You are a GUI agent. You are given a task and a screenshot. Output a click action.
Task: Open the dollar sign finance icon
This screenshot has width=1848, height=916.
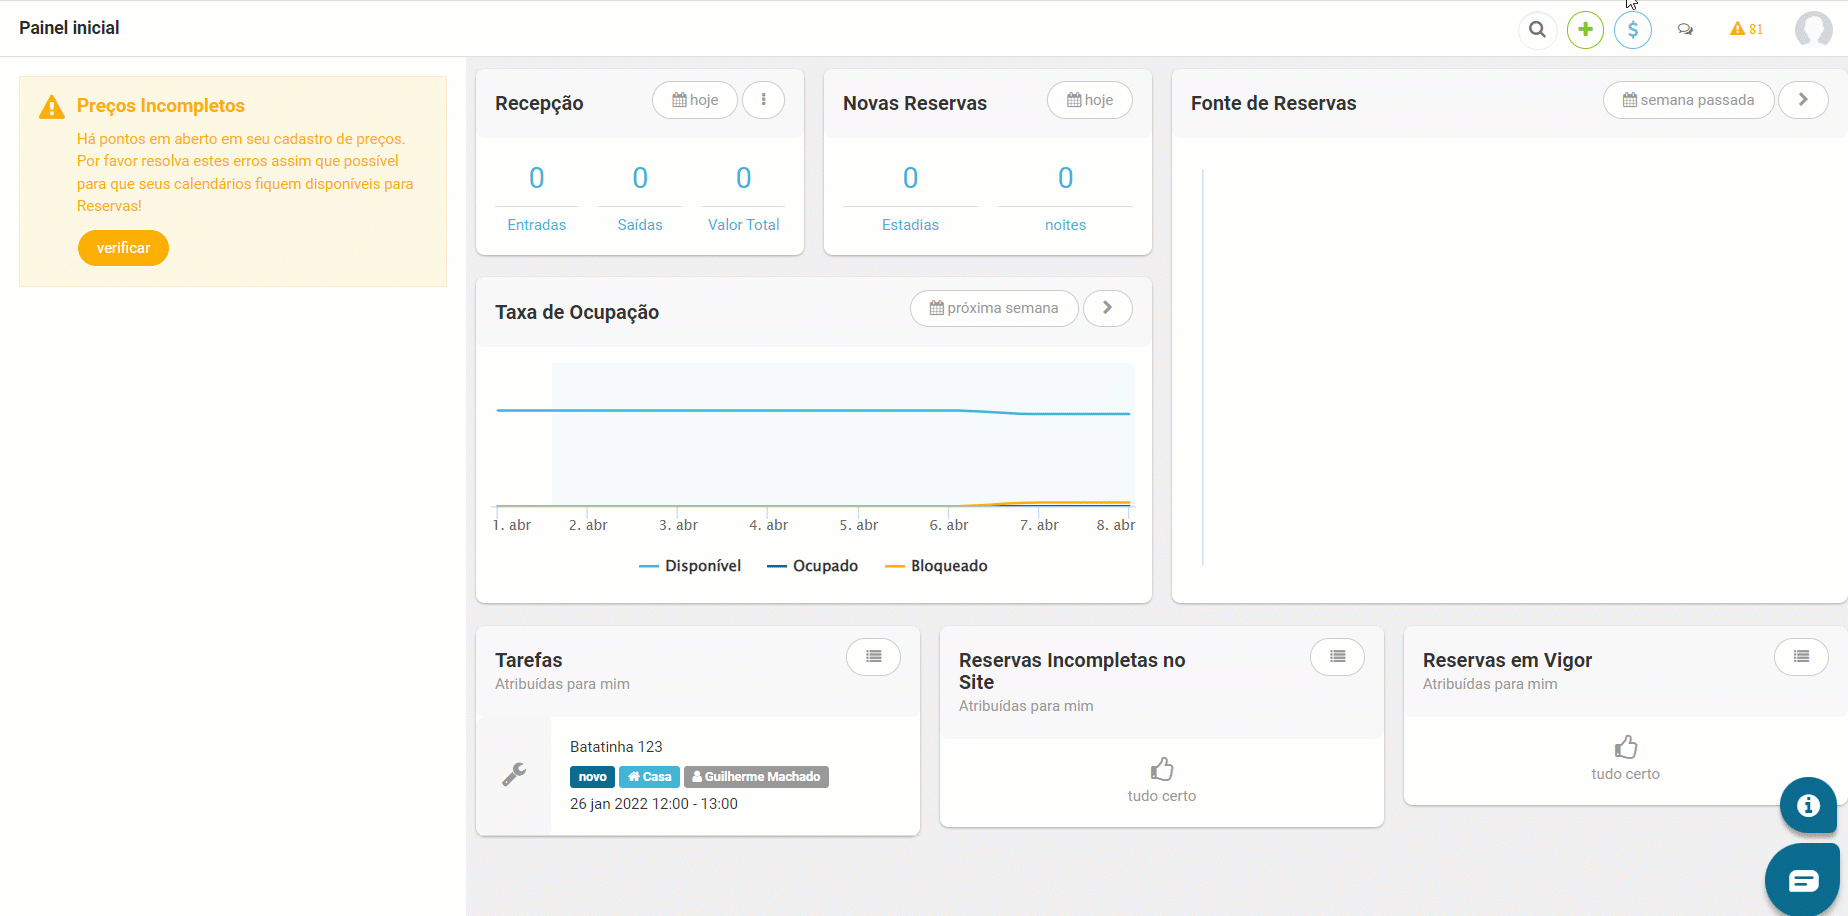(x=1633, y=30)
